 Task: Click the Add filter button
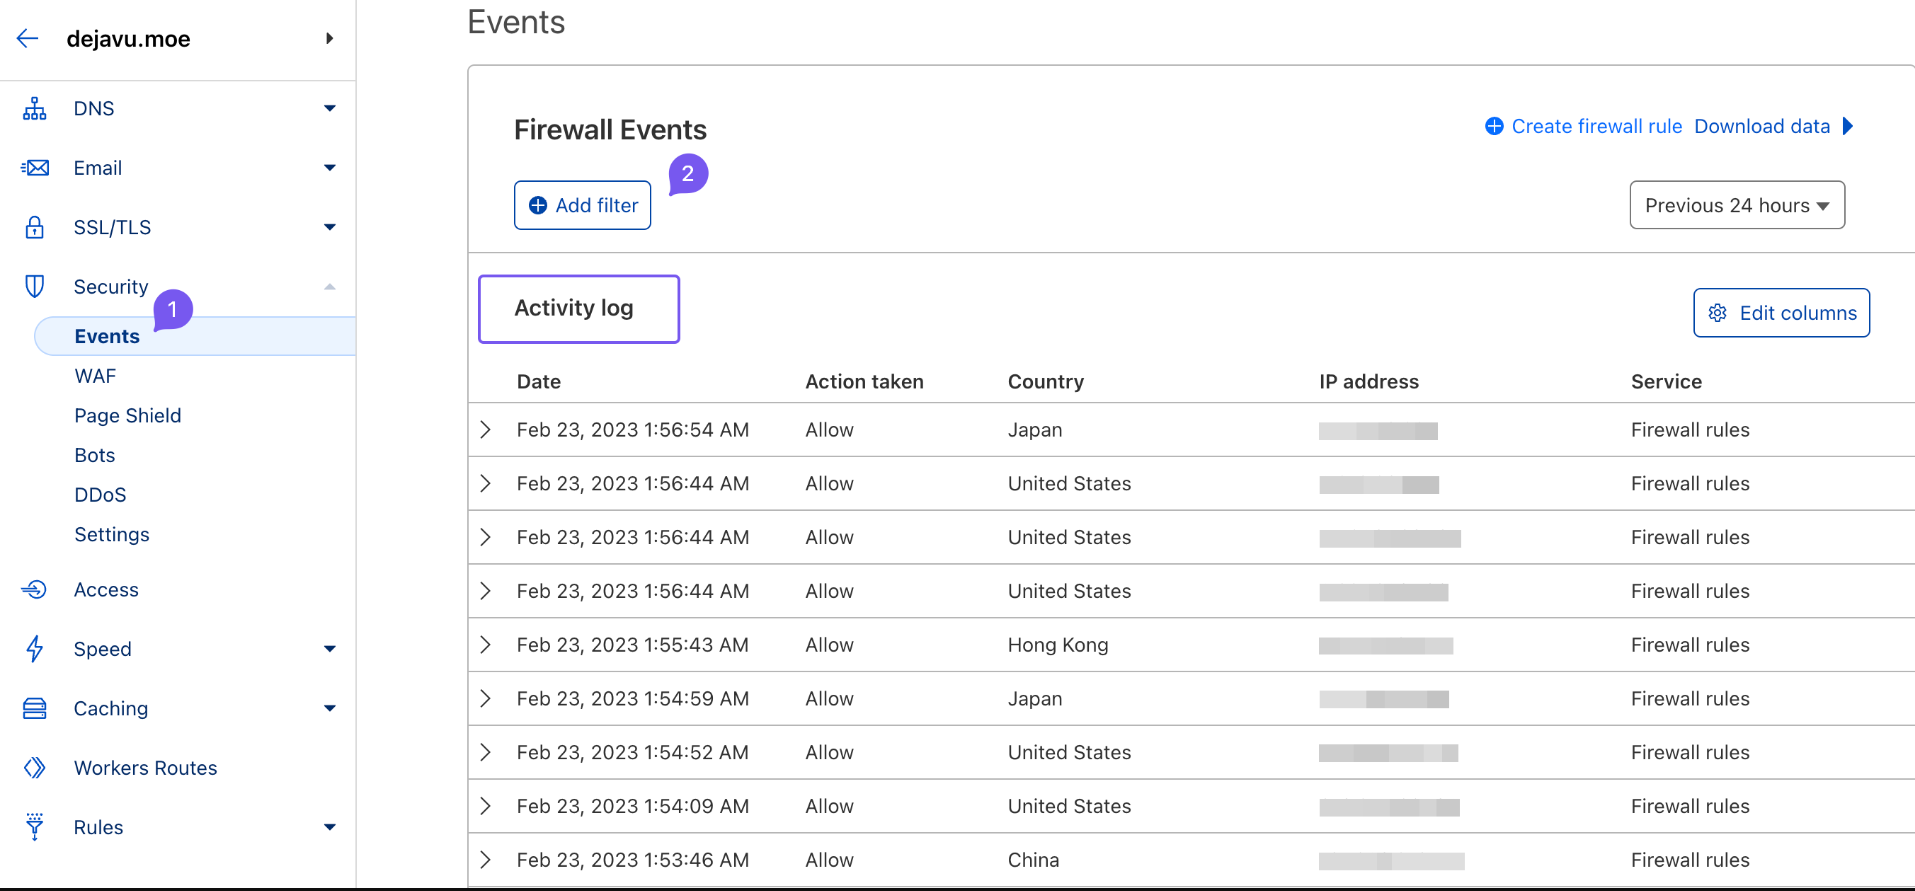pyautogui.click(x=583, y=205)
